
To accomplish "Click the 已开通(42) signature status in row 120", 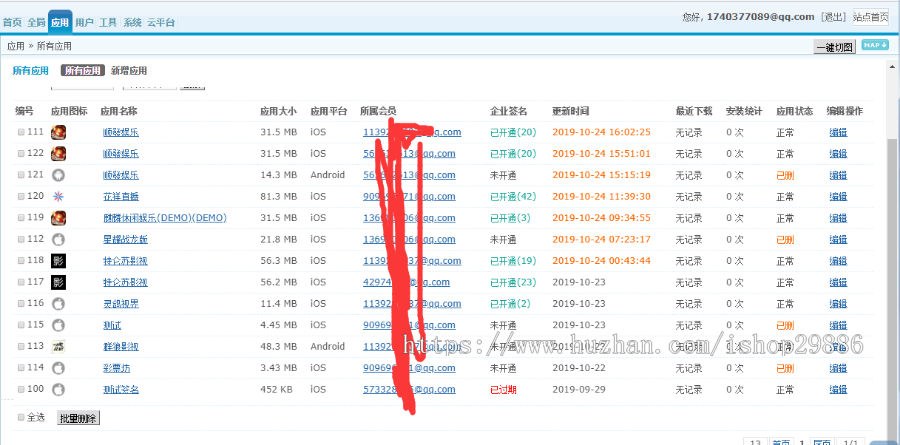I will pos(513,196).
